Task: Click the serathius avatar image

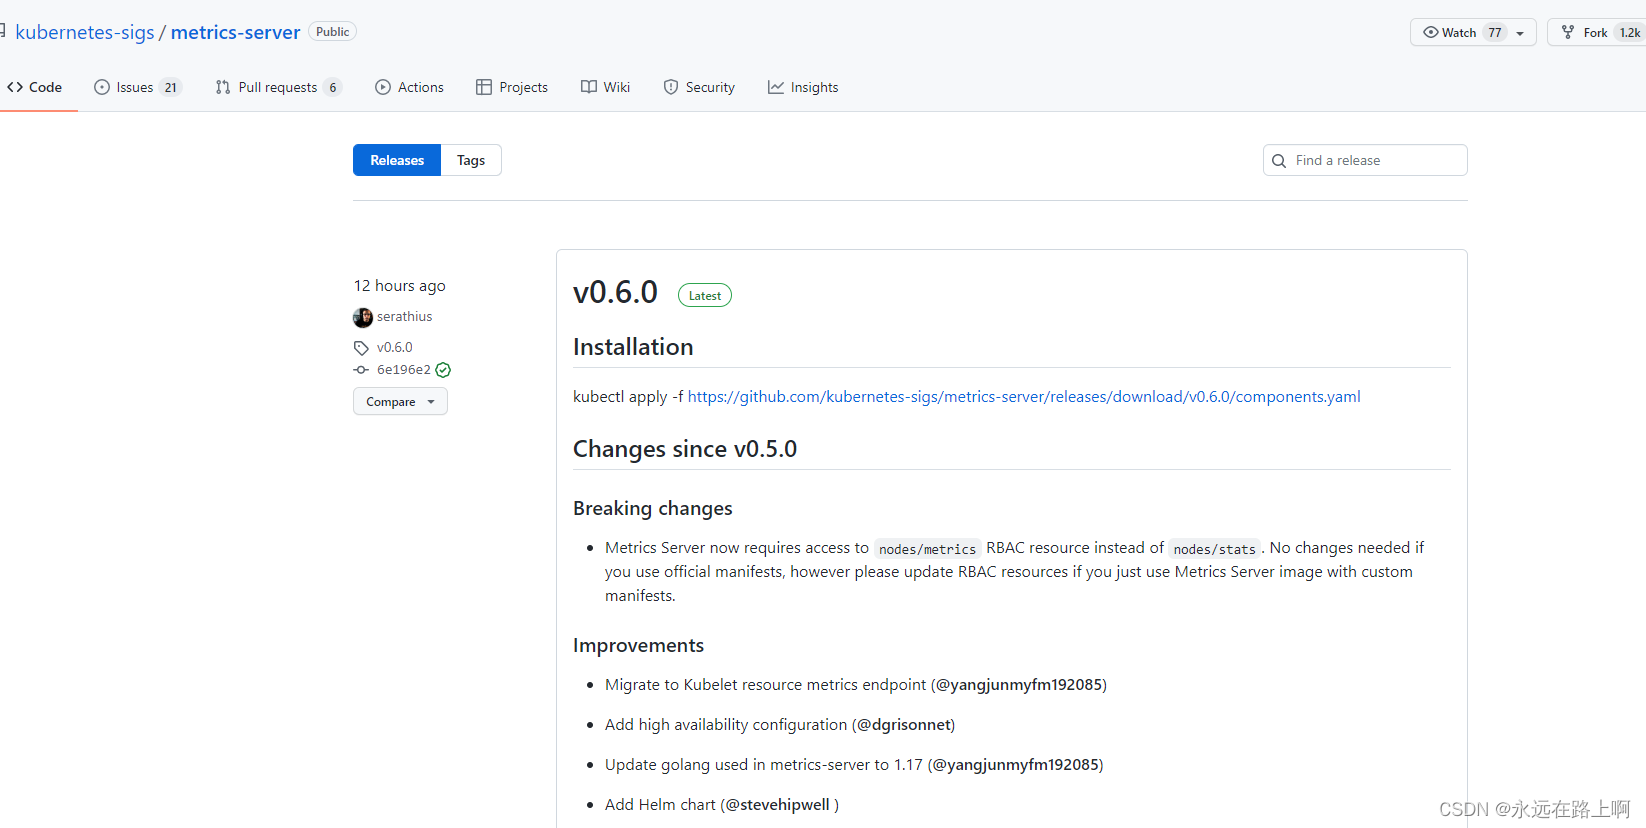Action: pos(363,317)
